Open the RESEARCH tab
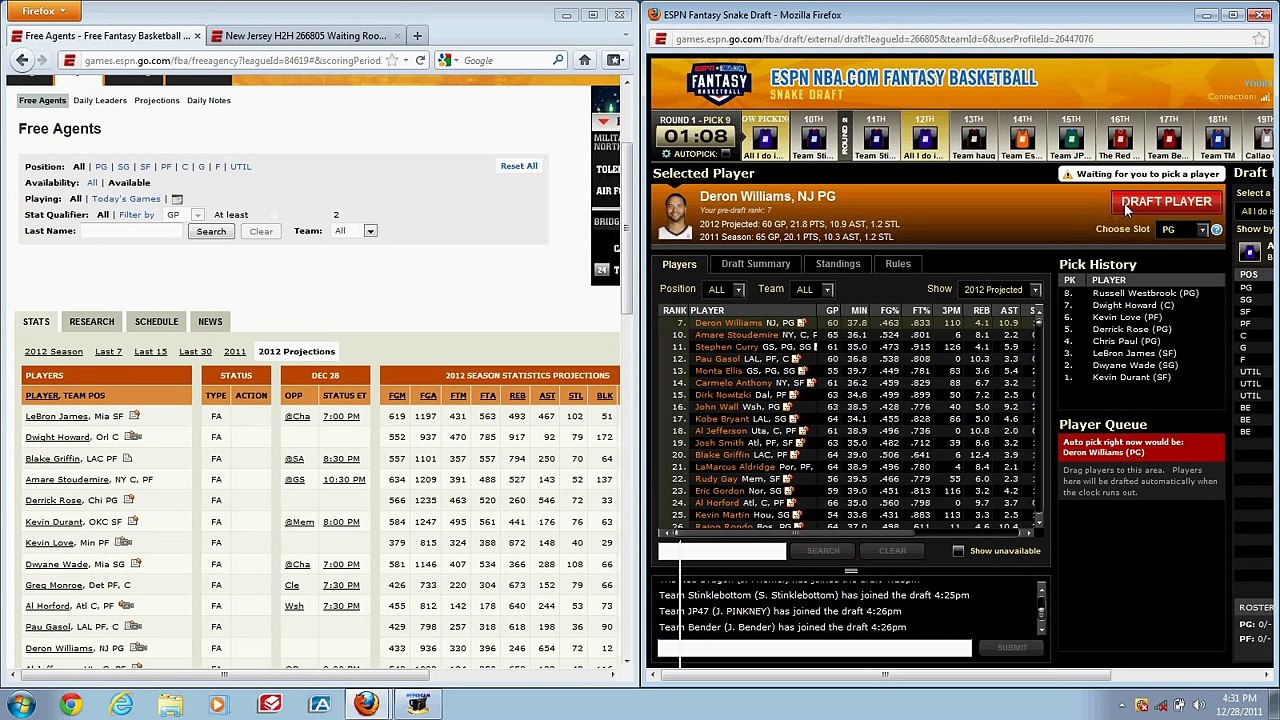 coord(92,321)
